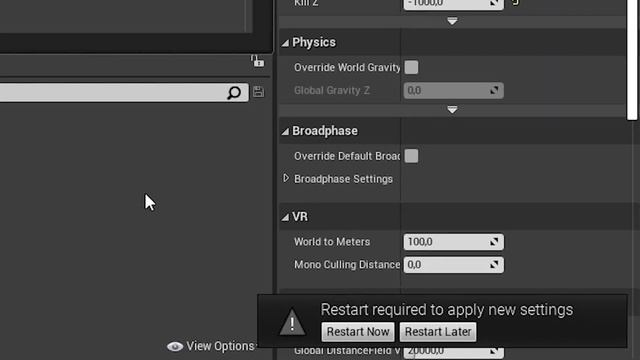This screenshot has height=360, width=640.
Task: Click save search icon beside search bar
Action: click(x=258, y=92)
